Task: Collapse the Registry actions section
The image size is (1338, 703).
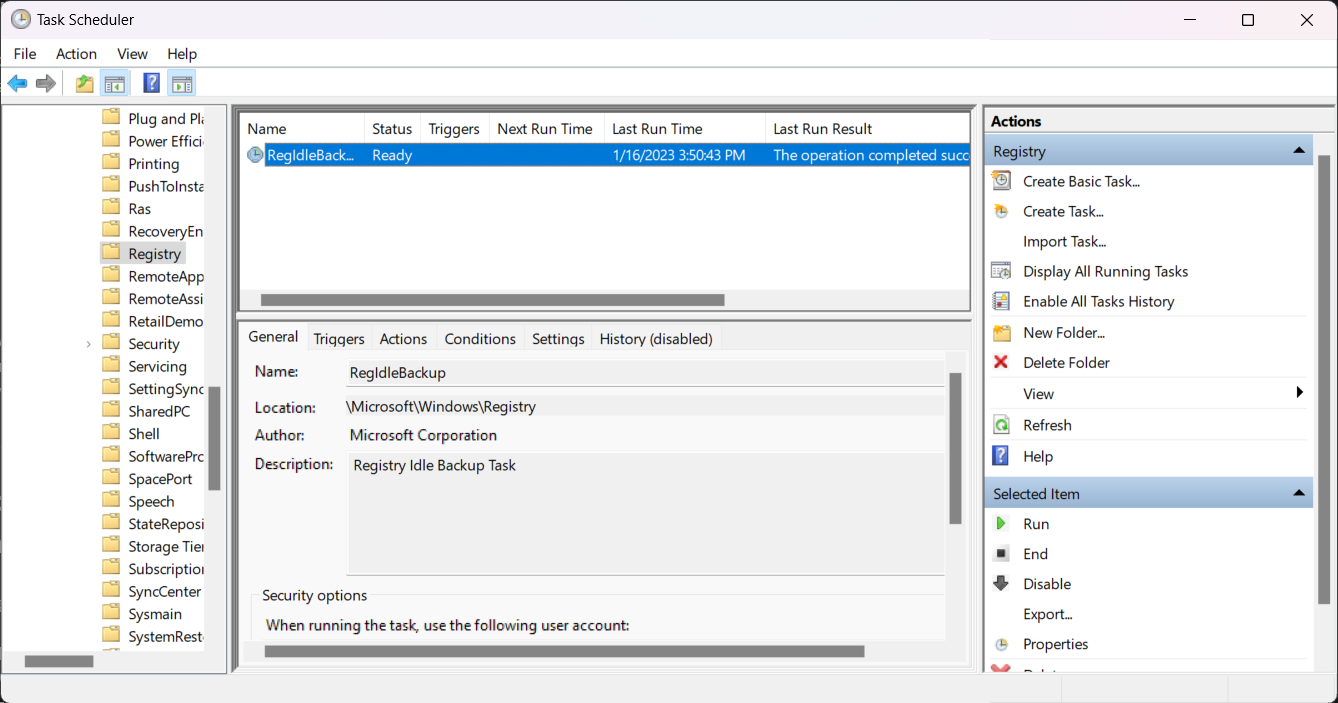Action: point(1299,151)
